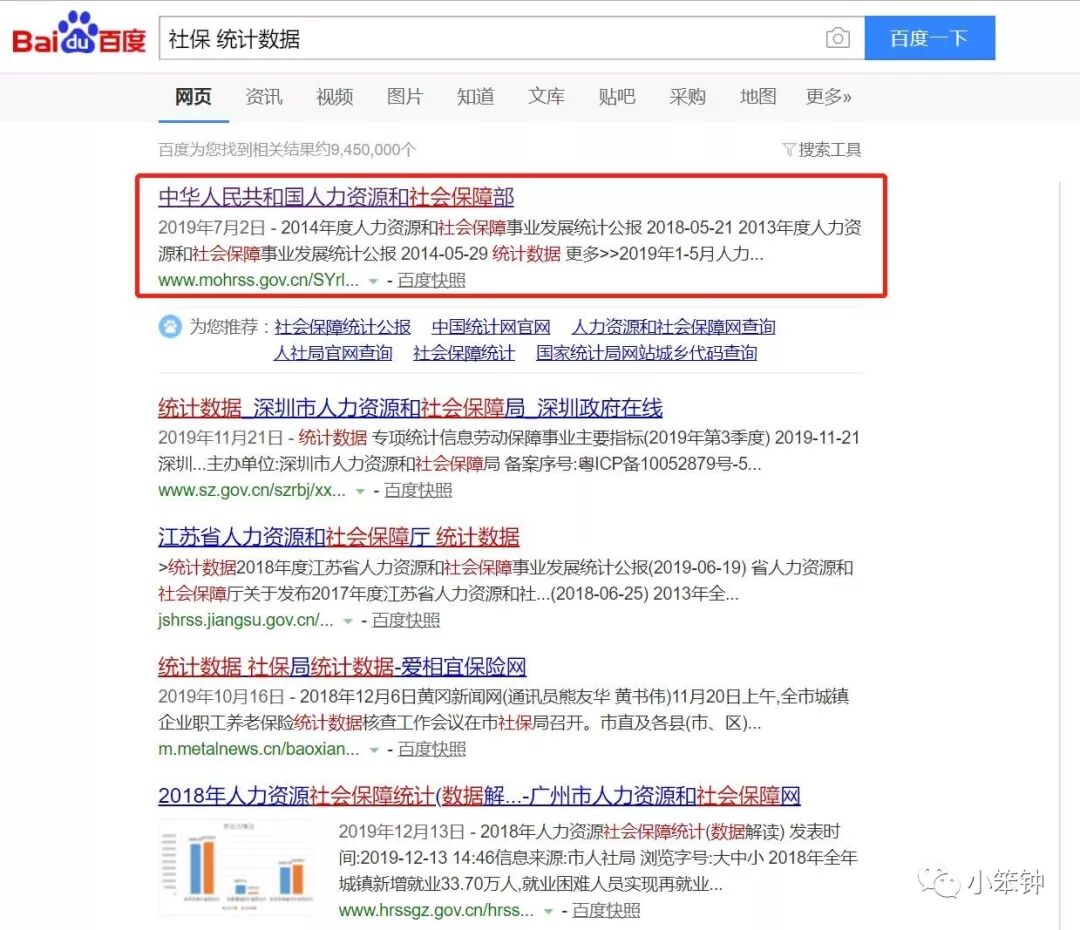This screenshot has height=930, width=1080.
Task: Click recommended link 人社局官网查询
Action: coord(333,353)
